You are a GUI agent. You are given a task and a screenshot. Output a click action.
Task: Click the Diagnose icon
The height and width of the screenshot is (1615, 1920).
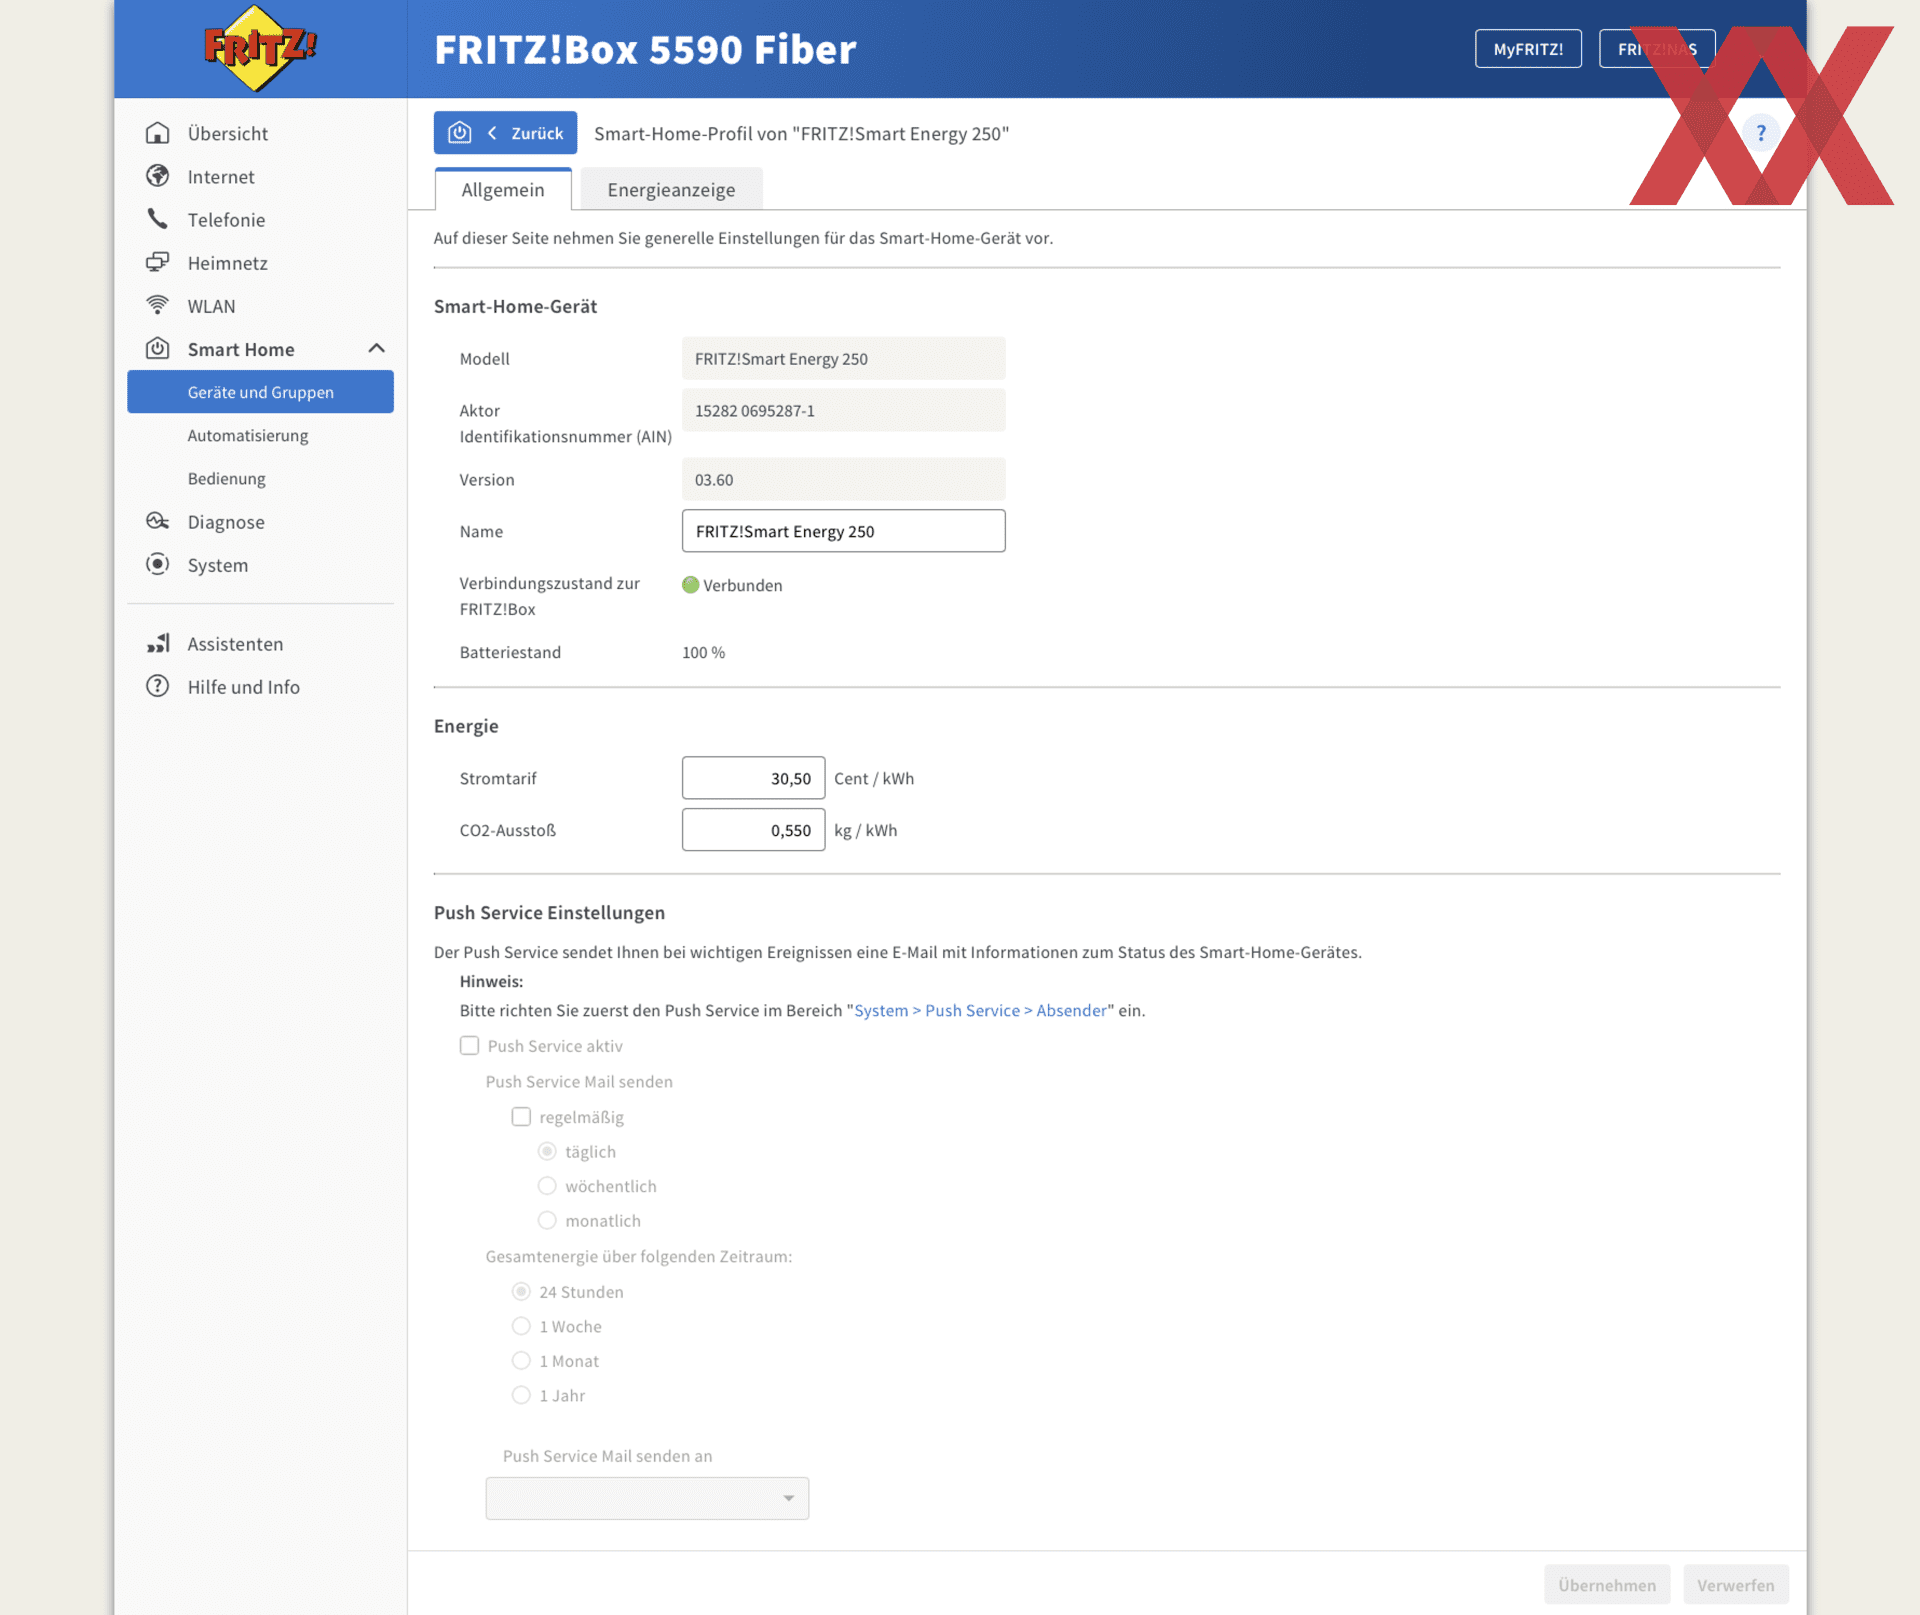[x=157, y=521]
